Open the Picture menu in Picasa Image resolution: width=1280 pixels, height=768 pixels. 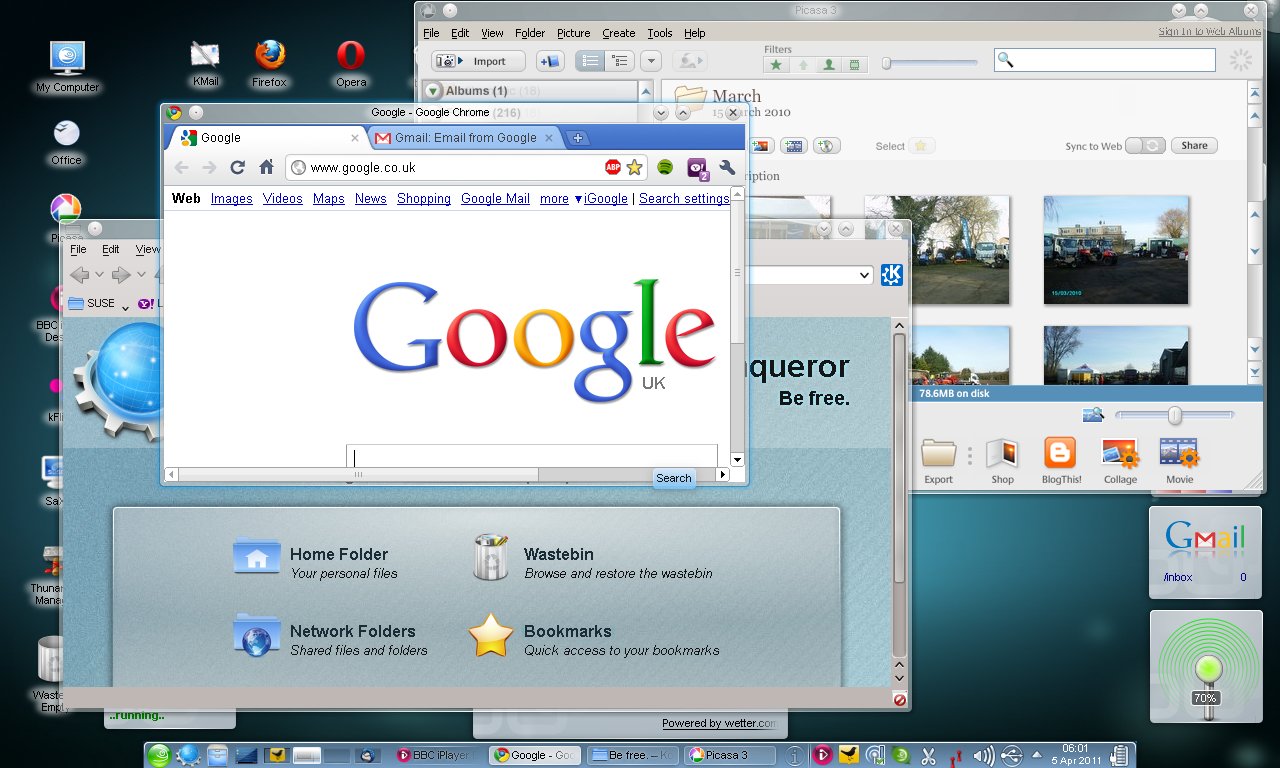coord(573,33)
